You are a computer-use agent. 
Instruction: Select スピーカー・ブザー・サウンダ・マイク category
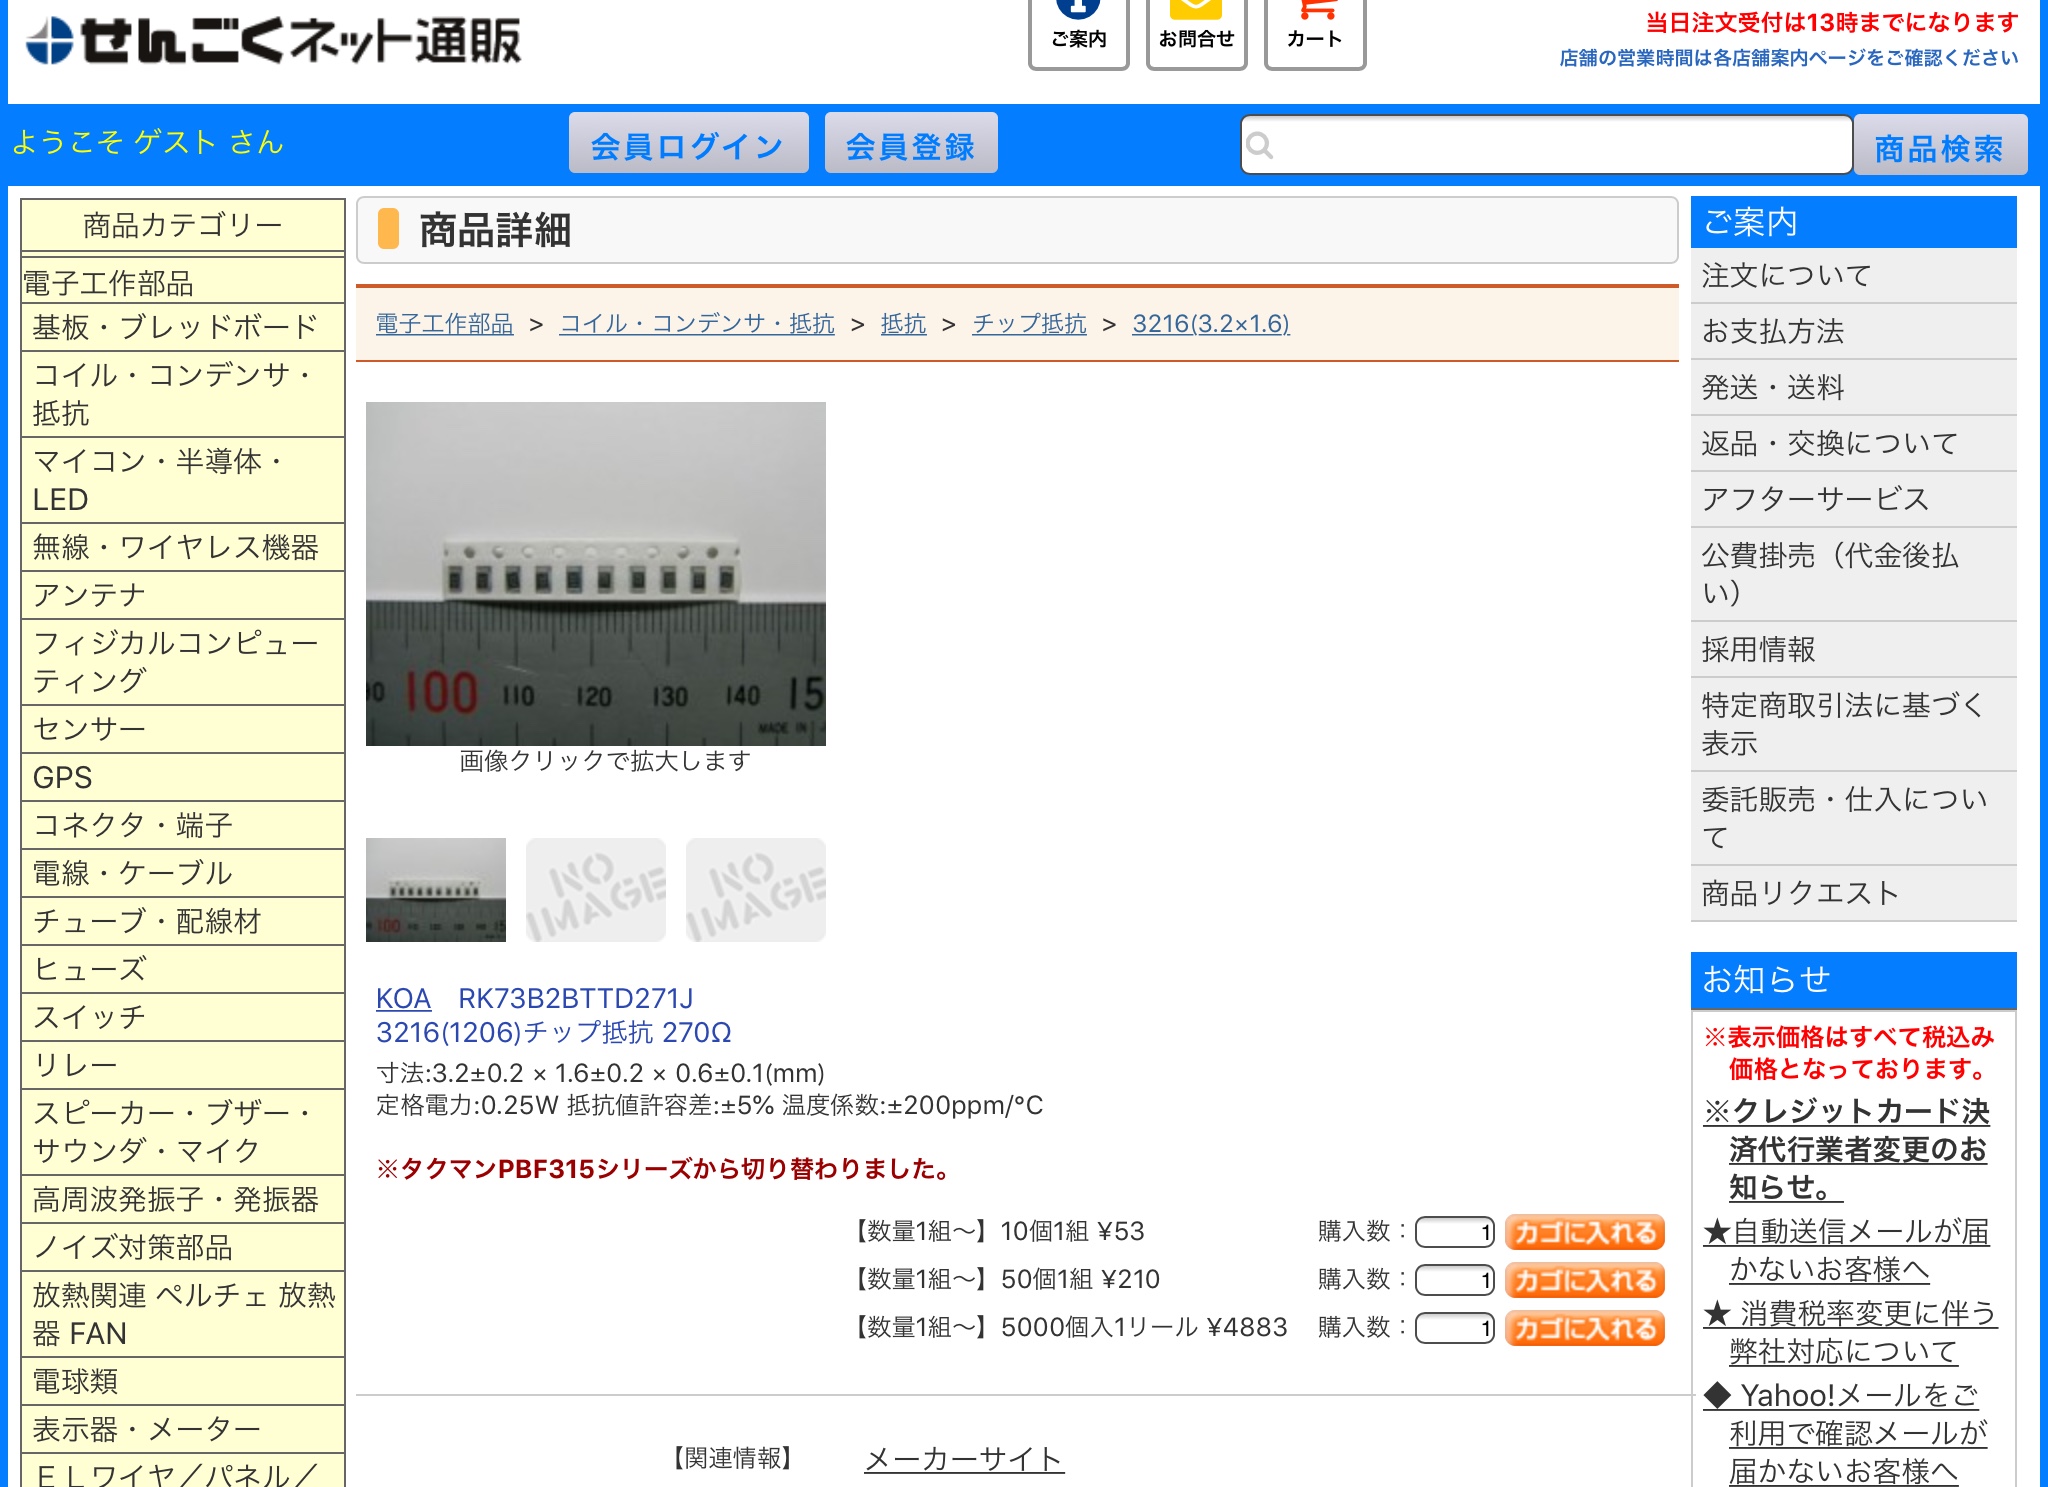183,1131
